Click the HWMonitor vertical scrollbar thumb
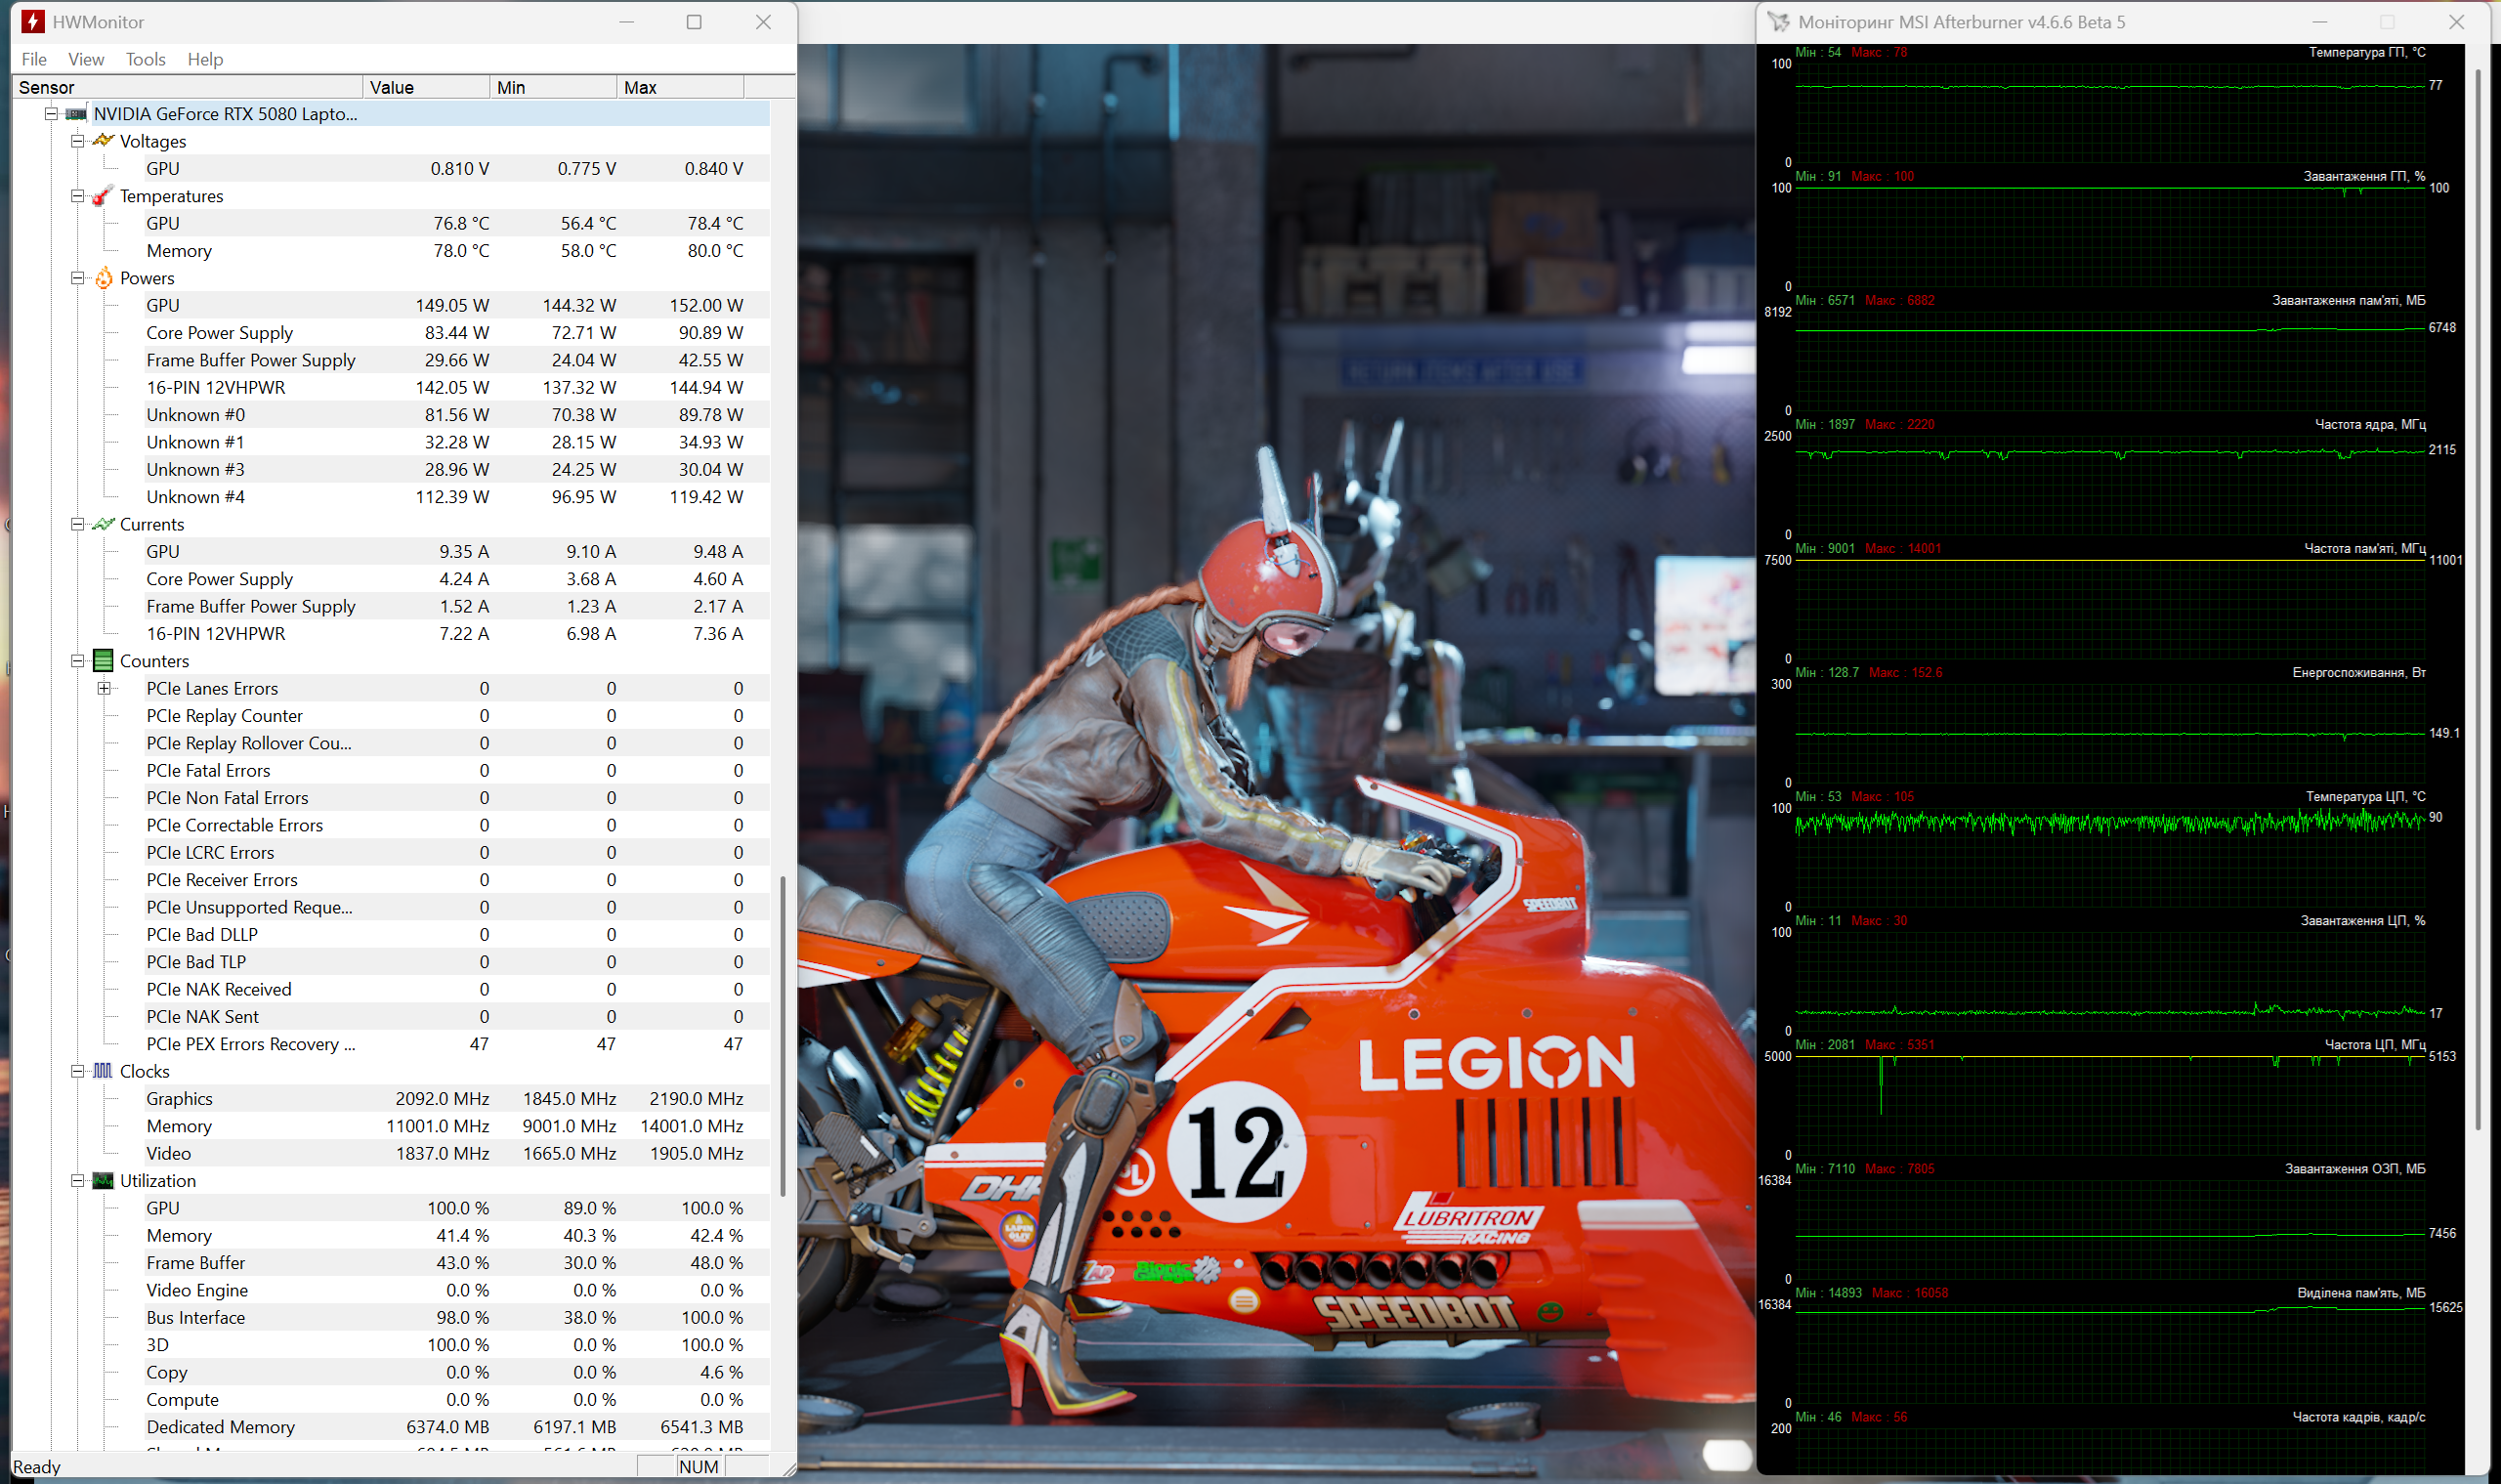 tap(783, 1035)
